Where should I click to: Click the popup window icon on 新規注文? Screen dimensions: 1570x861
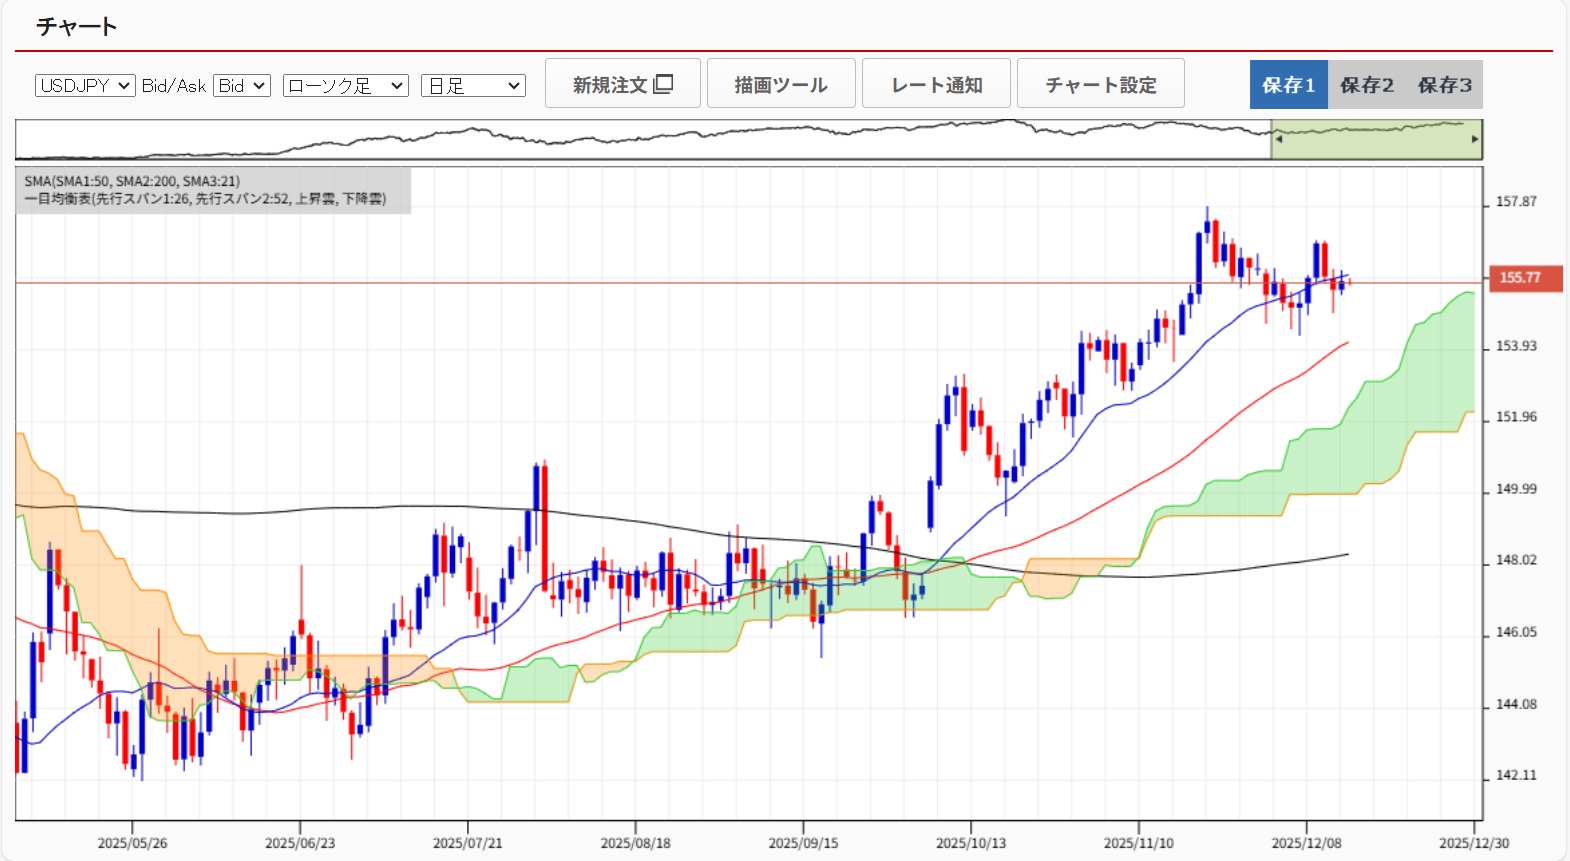coord(663,84)
